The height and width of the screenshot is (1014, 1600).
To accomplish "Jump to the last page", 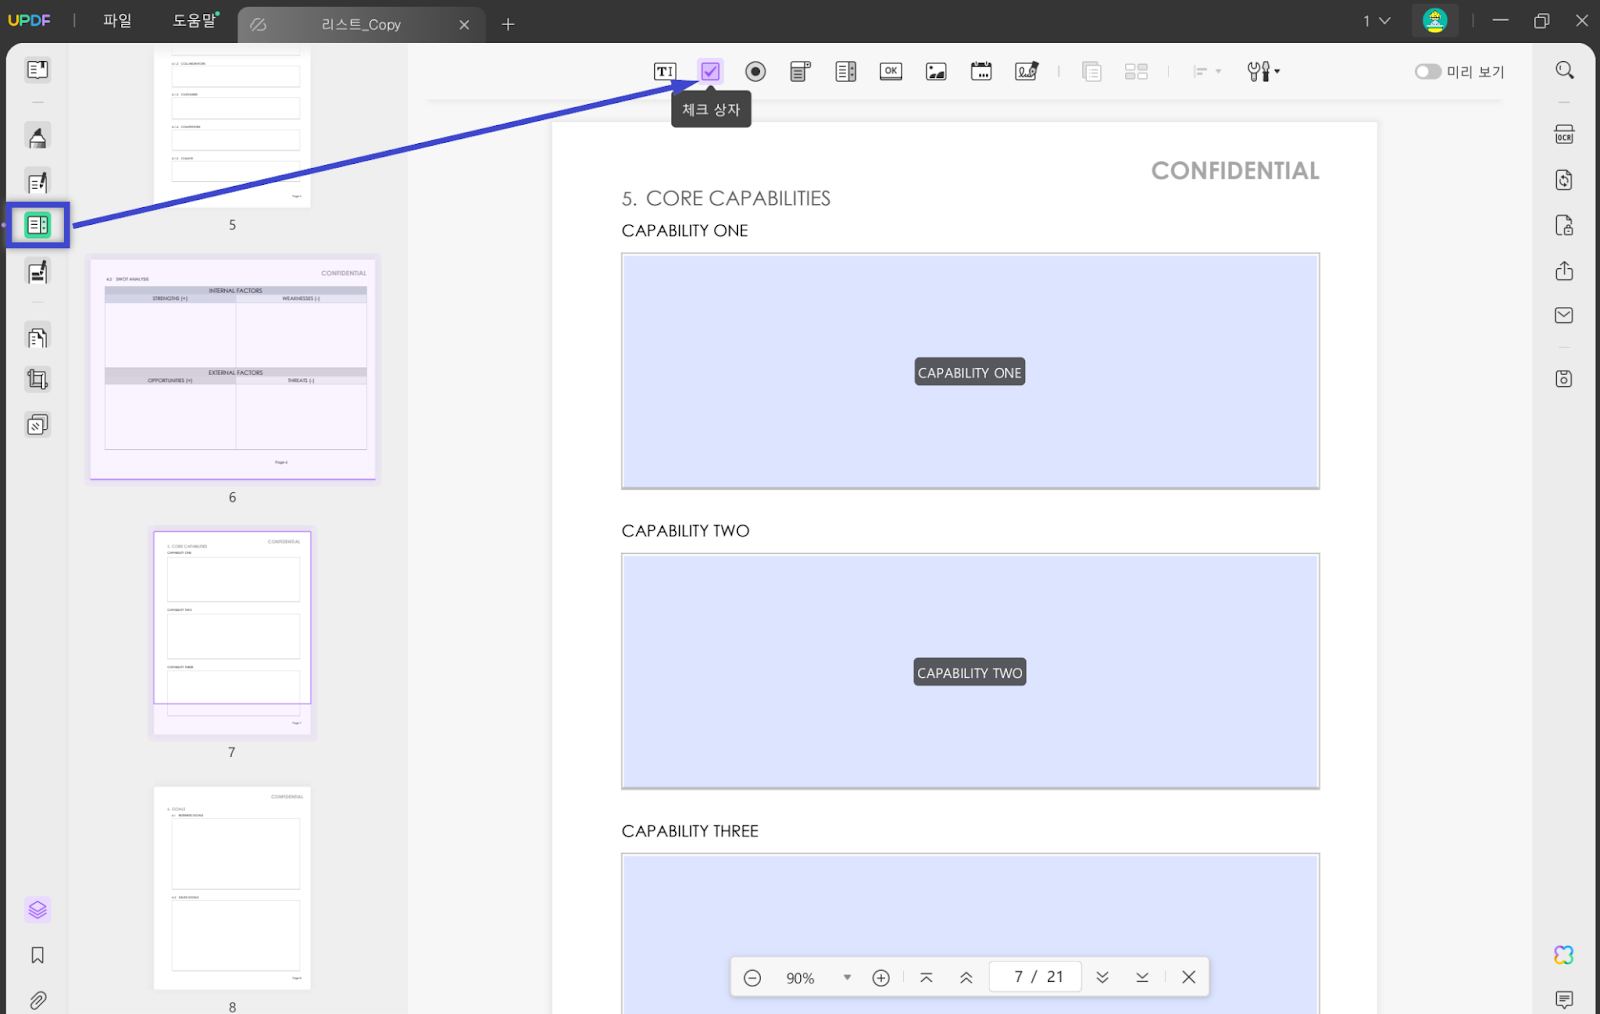I will [1142, 978].
